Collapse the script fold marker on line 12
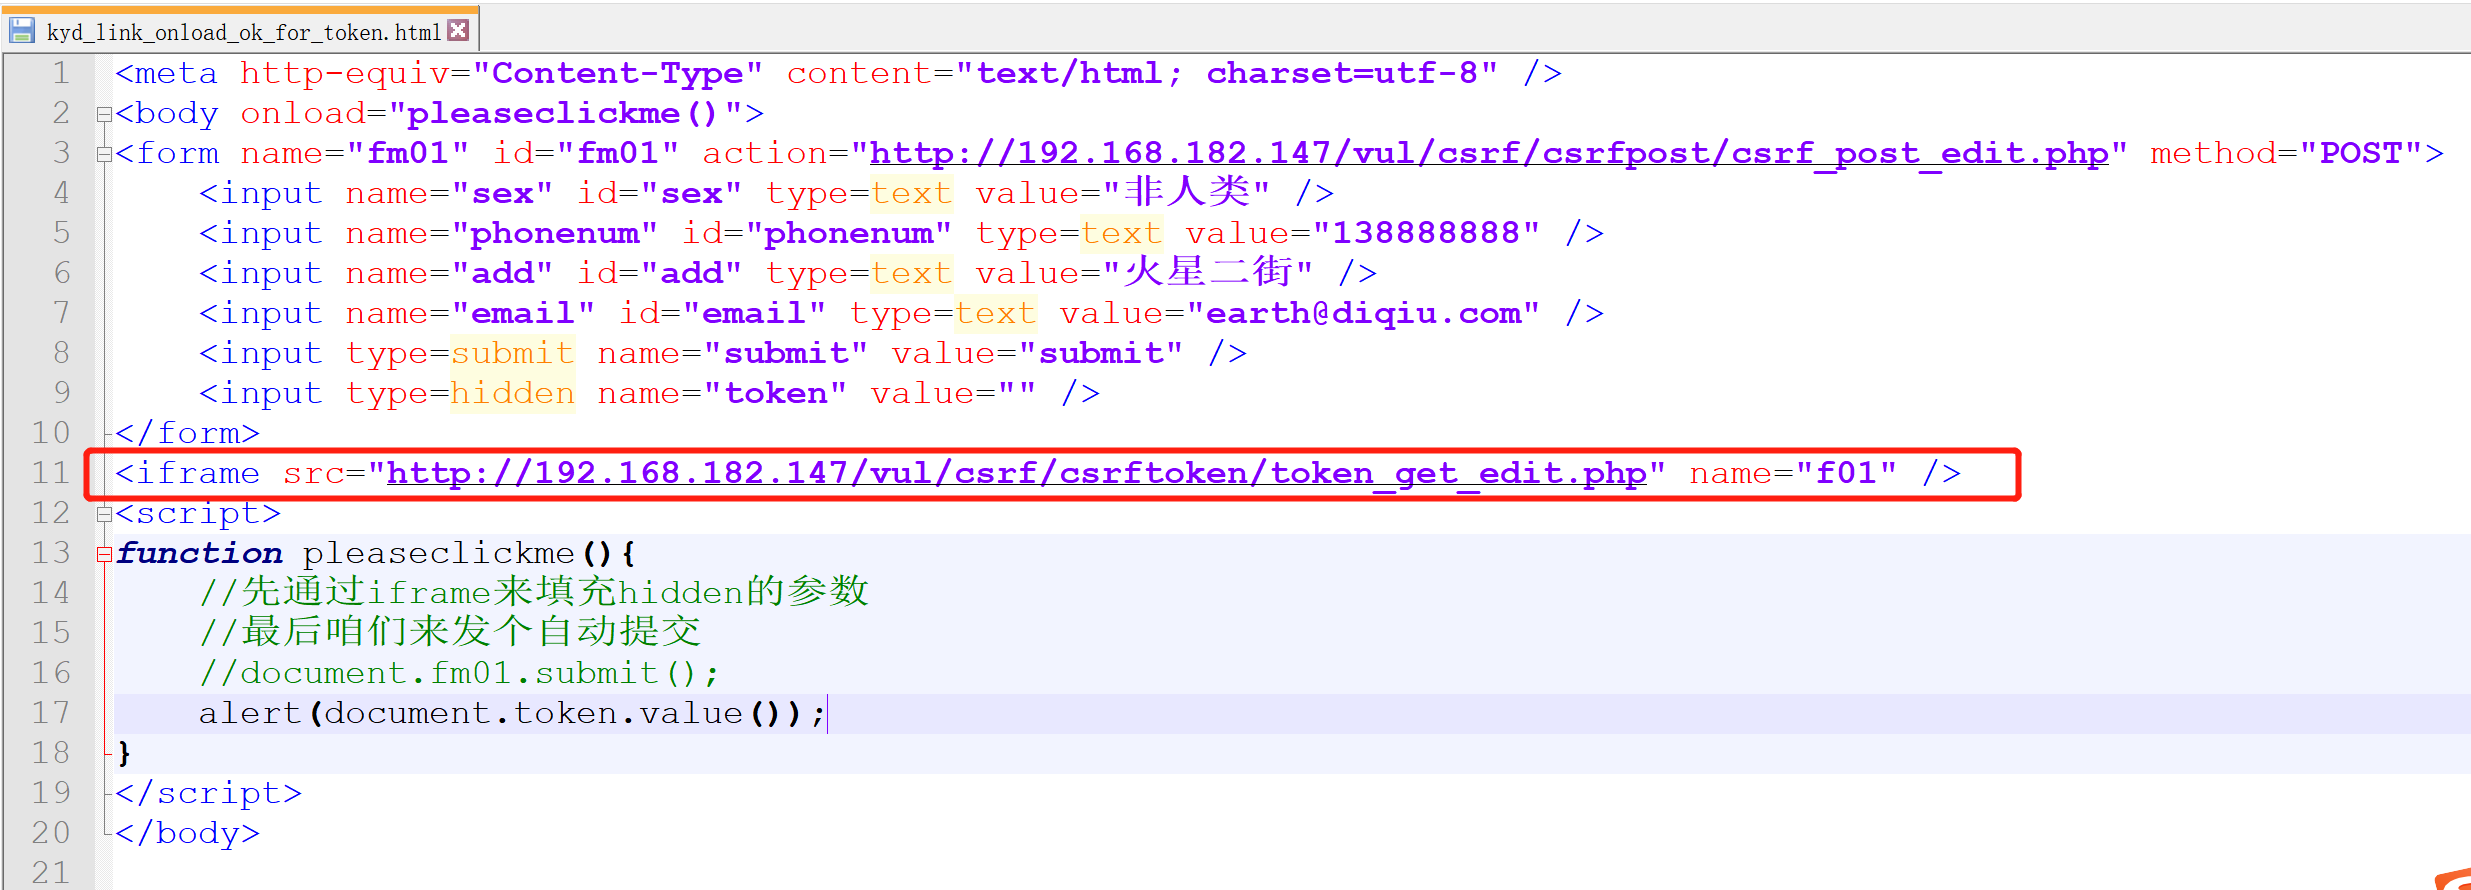This screenshot has width=2471, height=890. 103,515
